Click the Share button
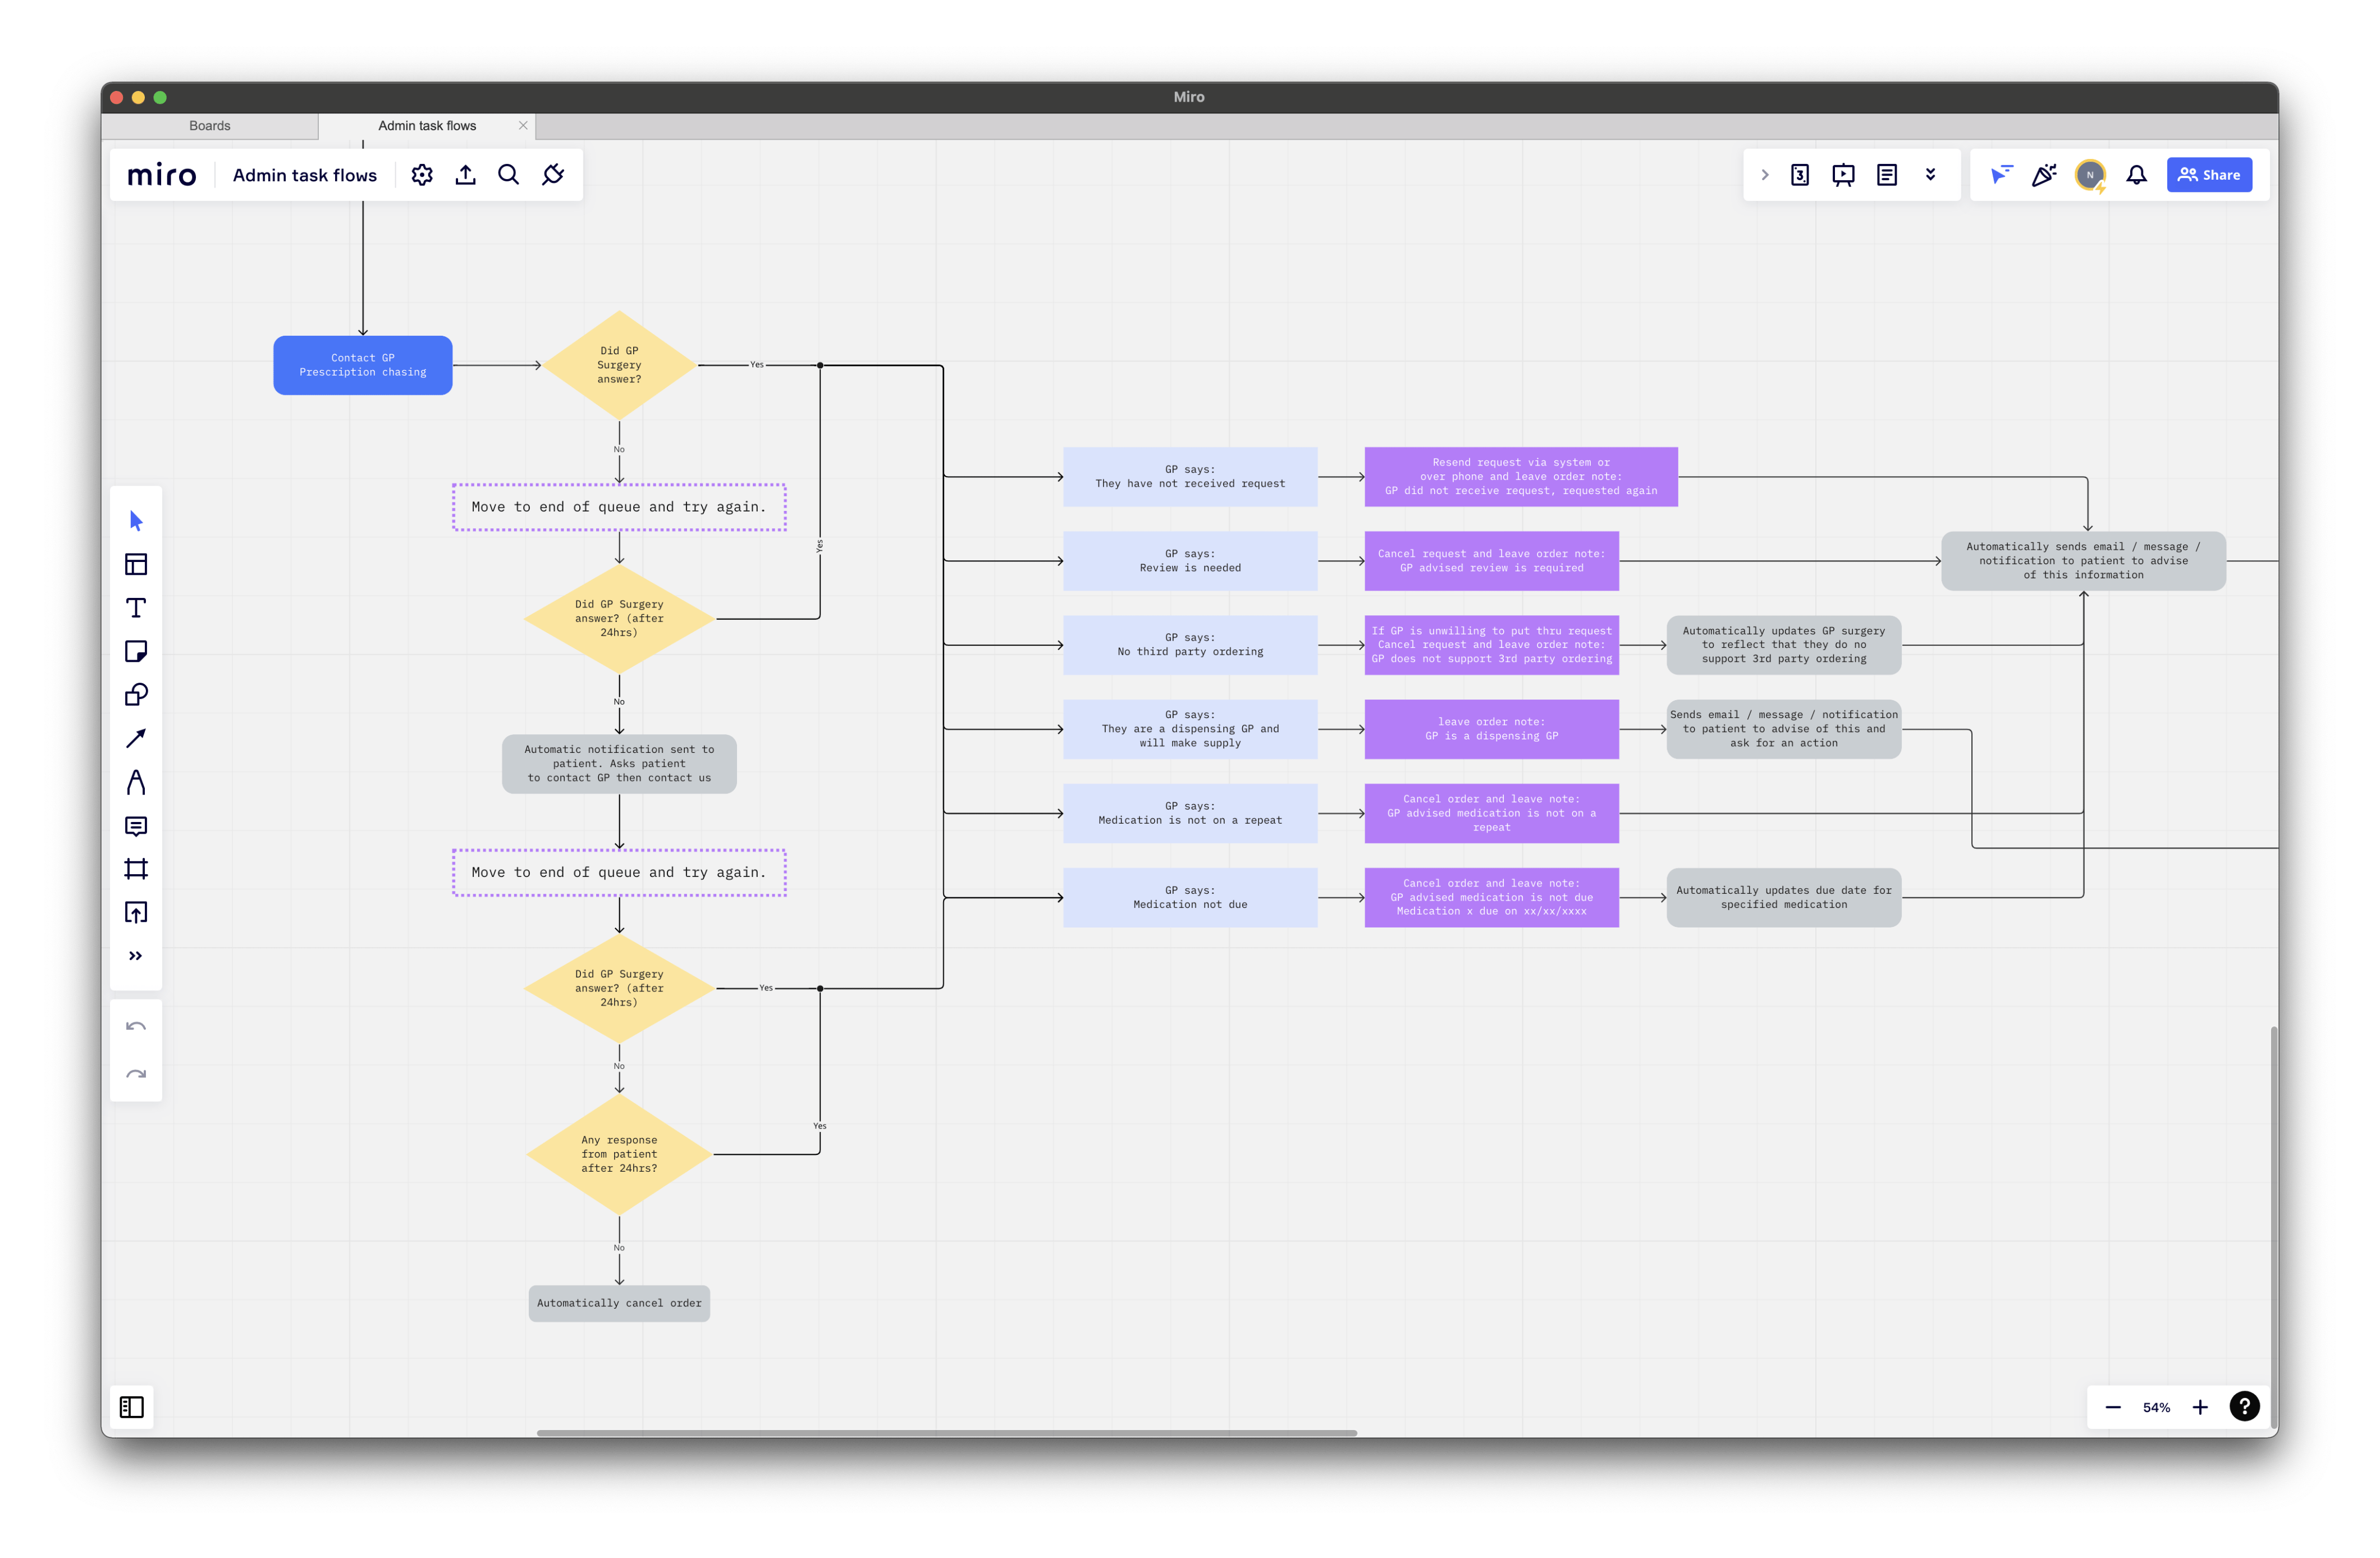Screen dimensions: 2380x1558 pos(2209,175)
